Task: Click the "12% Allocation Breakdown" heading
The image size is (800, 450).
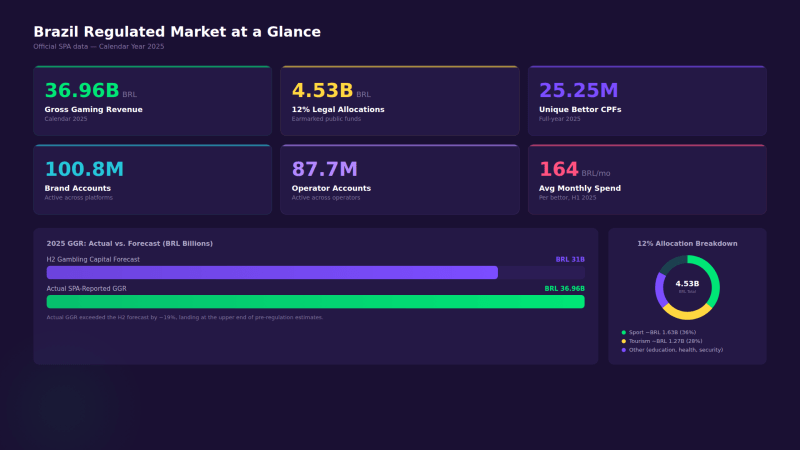Action: click(x=687, y=243)
